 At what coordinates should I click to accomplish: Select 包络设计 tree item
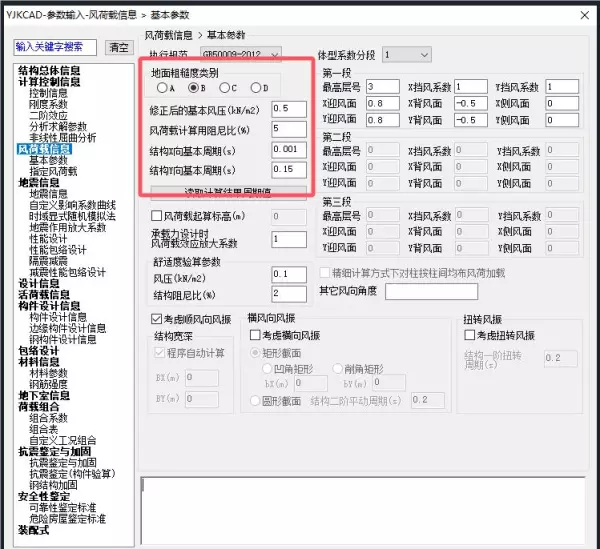click(39, 350)
